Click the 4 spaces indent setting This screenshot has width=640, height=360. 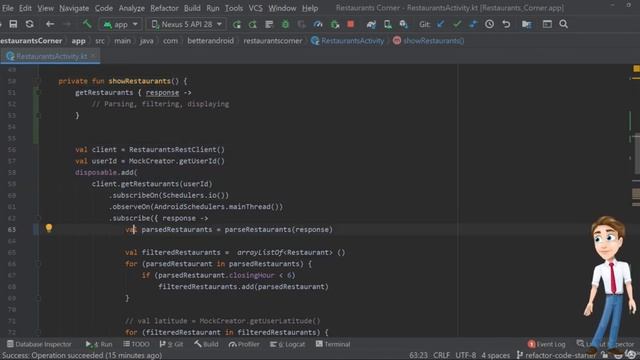click(496, 355)
